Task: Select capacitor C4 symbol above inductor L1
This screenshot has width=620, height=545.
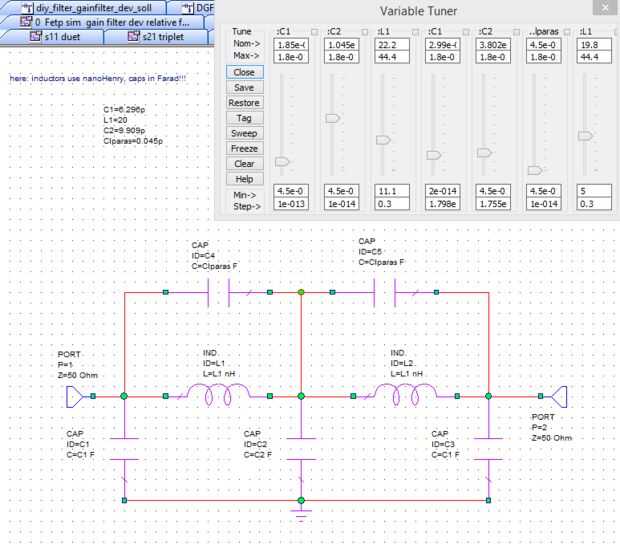Action: coord(218,293)
